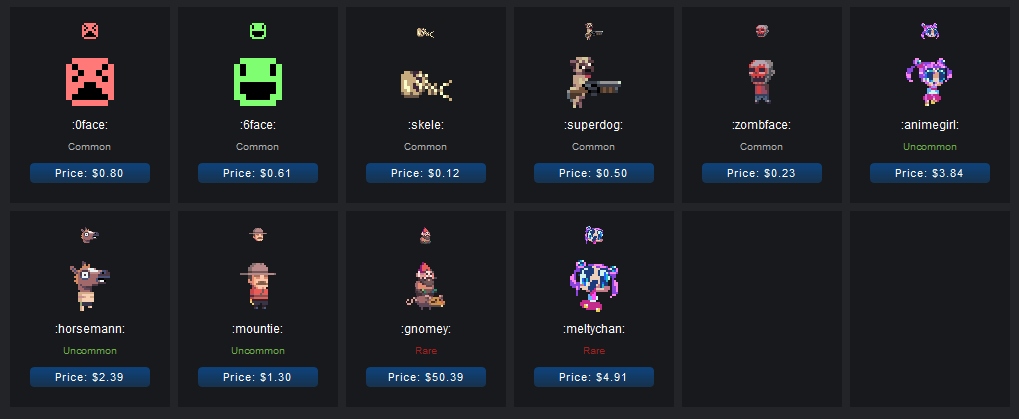The height and width of the screenshot is (419, 1019).
Task: Click the Price: $4.91 meltychan button
Action: (593, 377)
